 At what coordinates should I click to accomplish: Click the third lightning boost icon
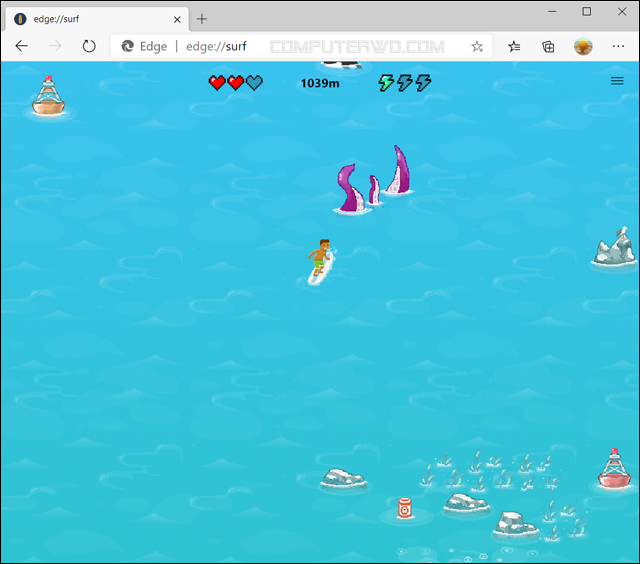pyautogui.click(x=423, y=83)
